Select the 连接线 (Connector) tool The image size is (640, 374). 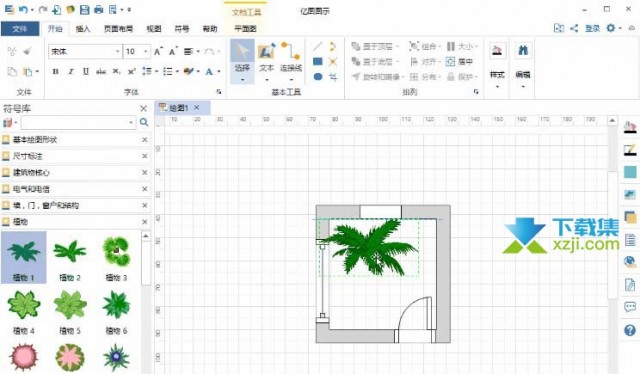coord(291,61)
